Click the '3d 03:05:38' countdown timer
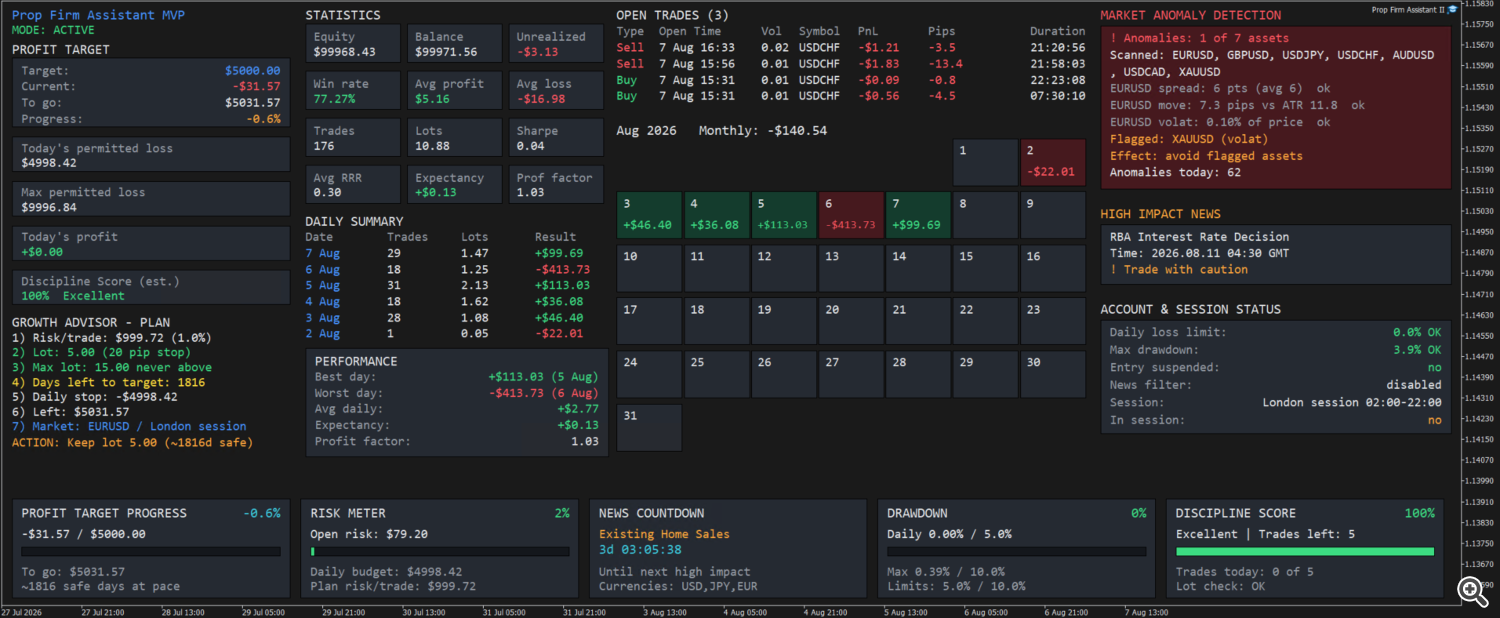Viewport: 1500px width, 618px height. [640, 550]
